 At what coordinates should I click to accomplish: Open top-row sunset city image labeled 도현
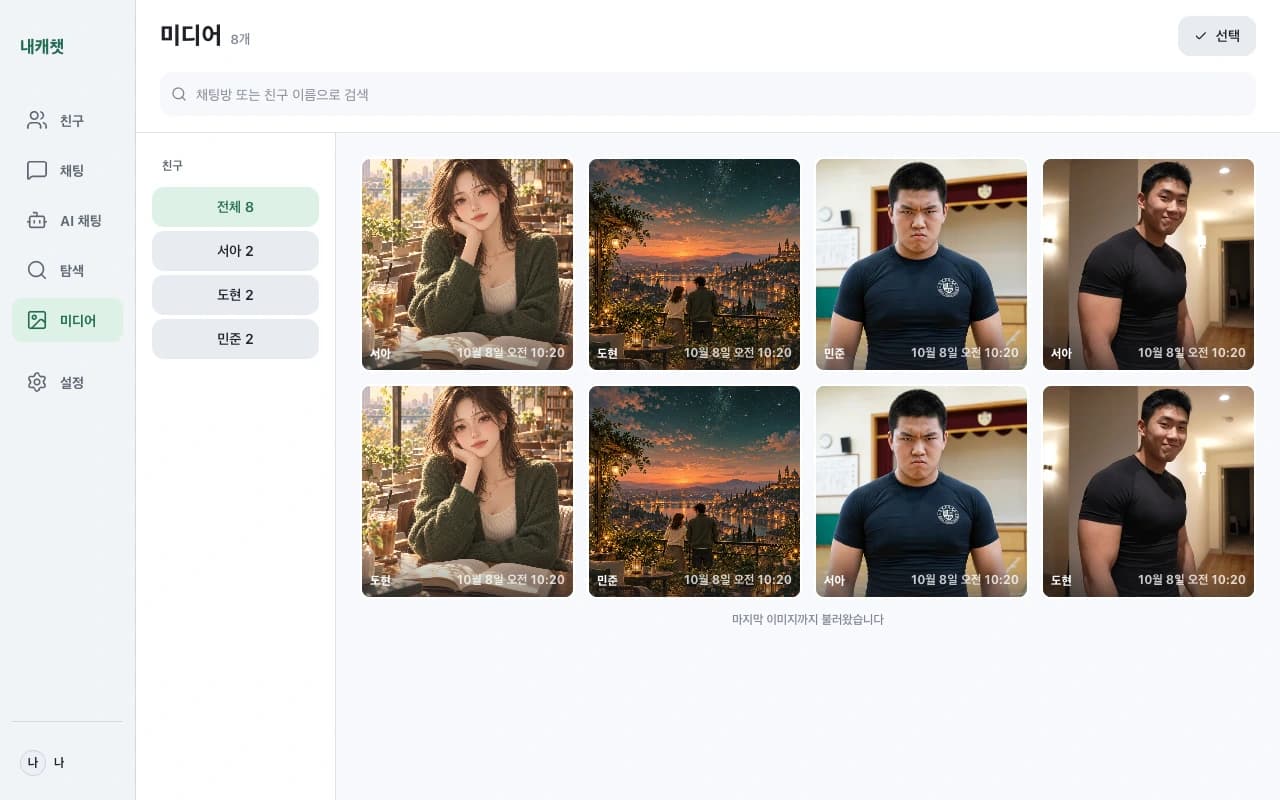pos(694,264)
